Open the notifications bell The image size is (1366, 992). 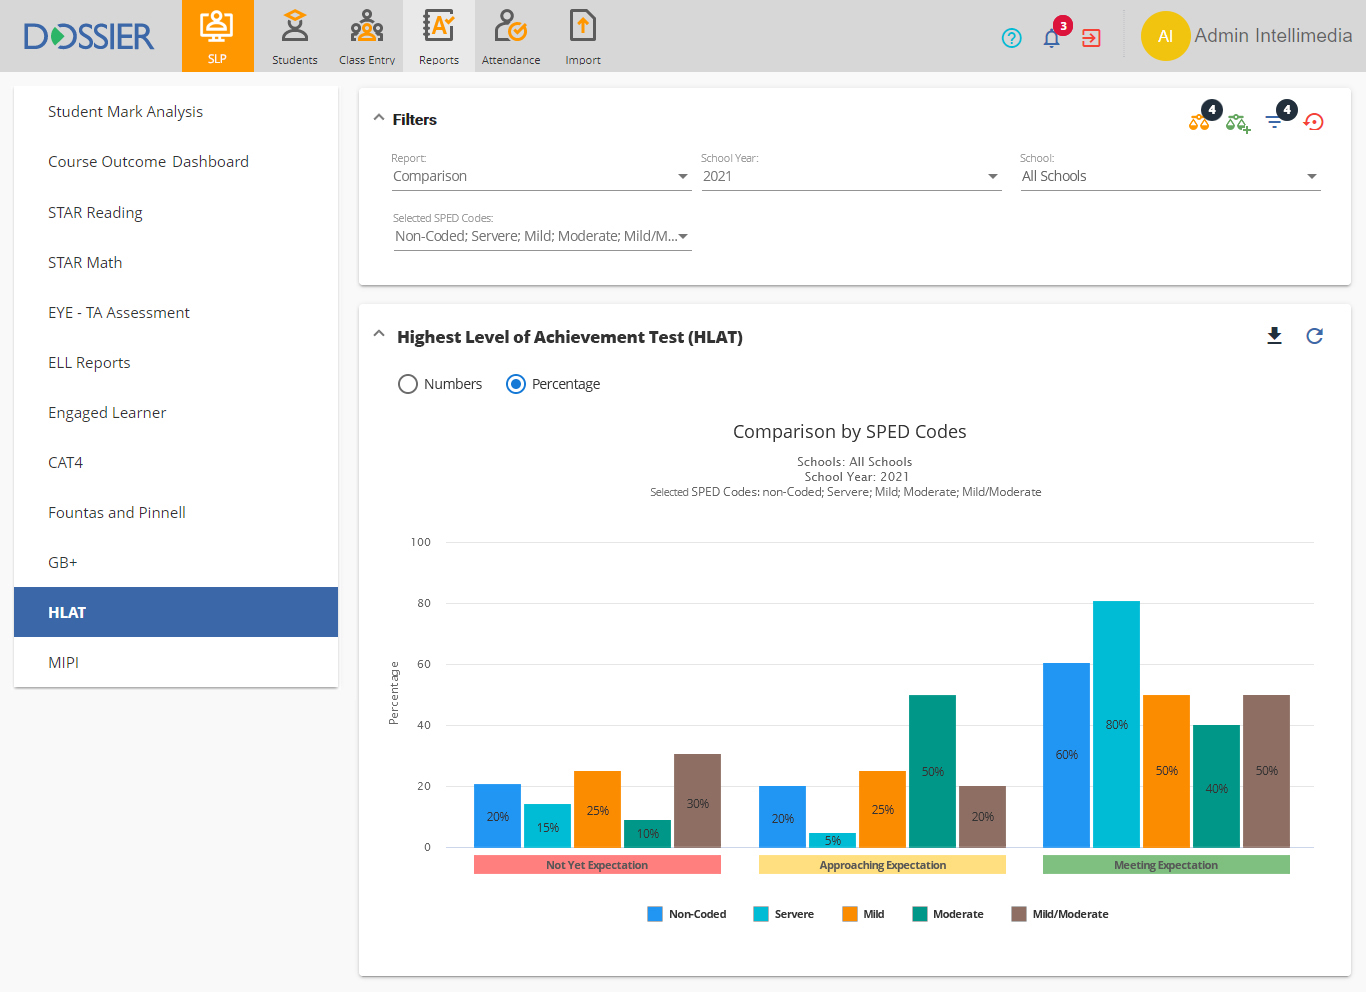(1051, 38)
